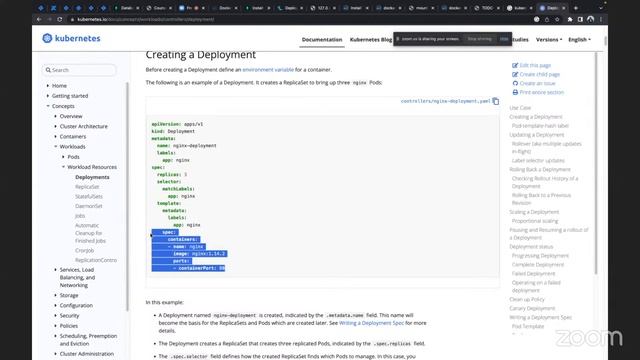Open Configuration sidebar section

pos(76,305)
